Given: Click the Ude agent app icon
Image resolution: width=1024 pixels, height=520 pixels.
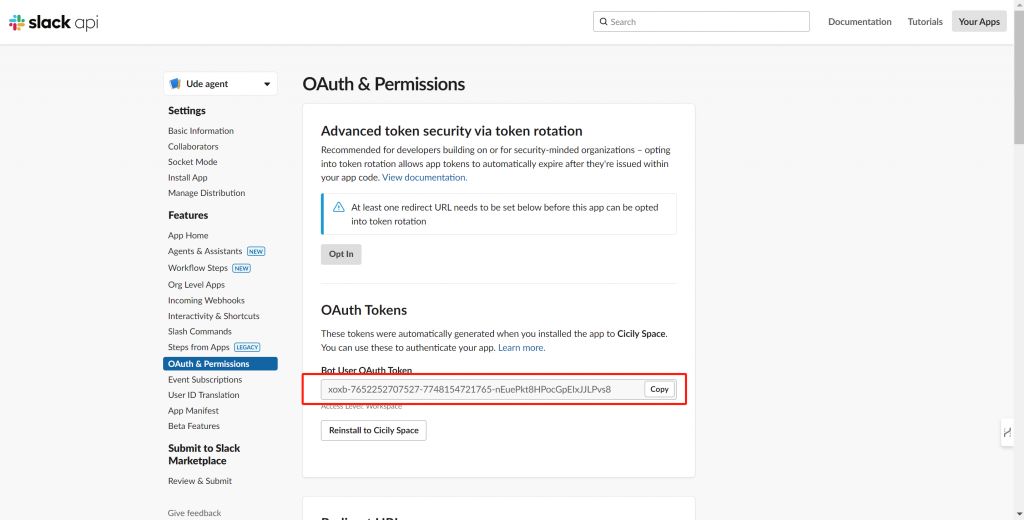Looking at the screenshot, I should tap(175, 84).
